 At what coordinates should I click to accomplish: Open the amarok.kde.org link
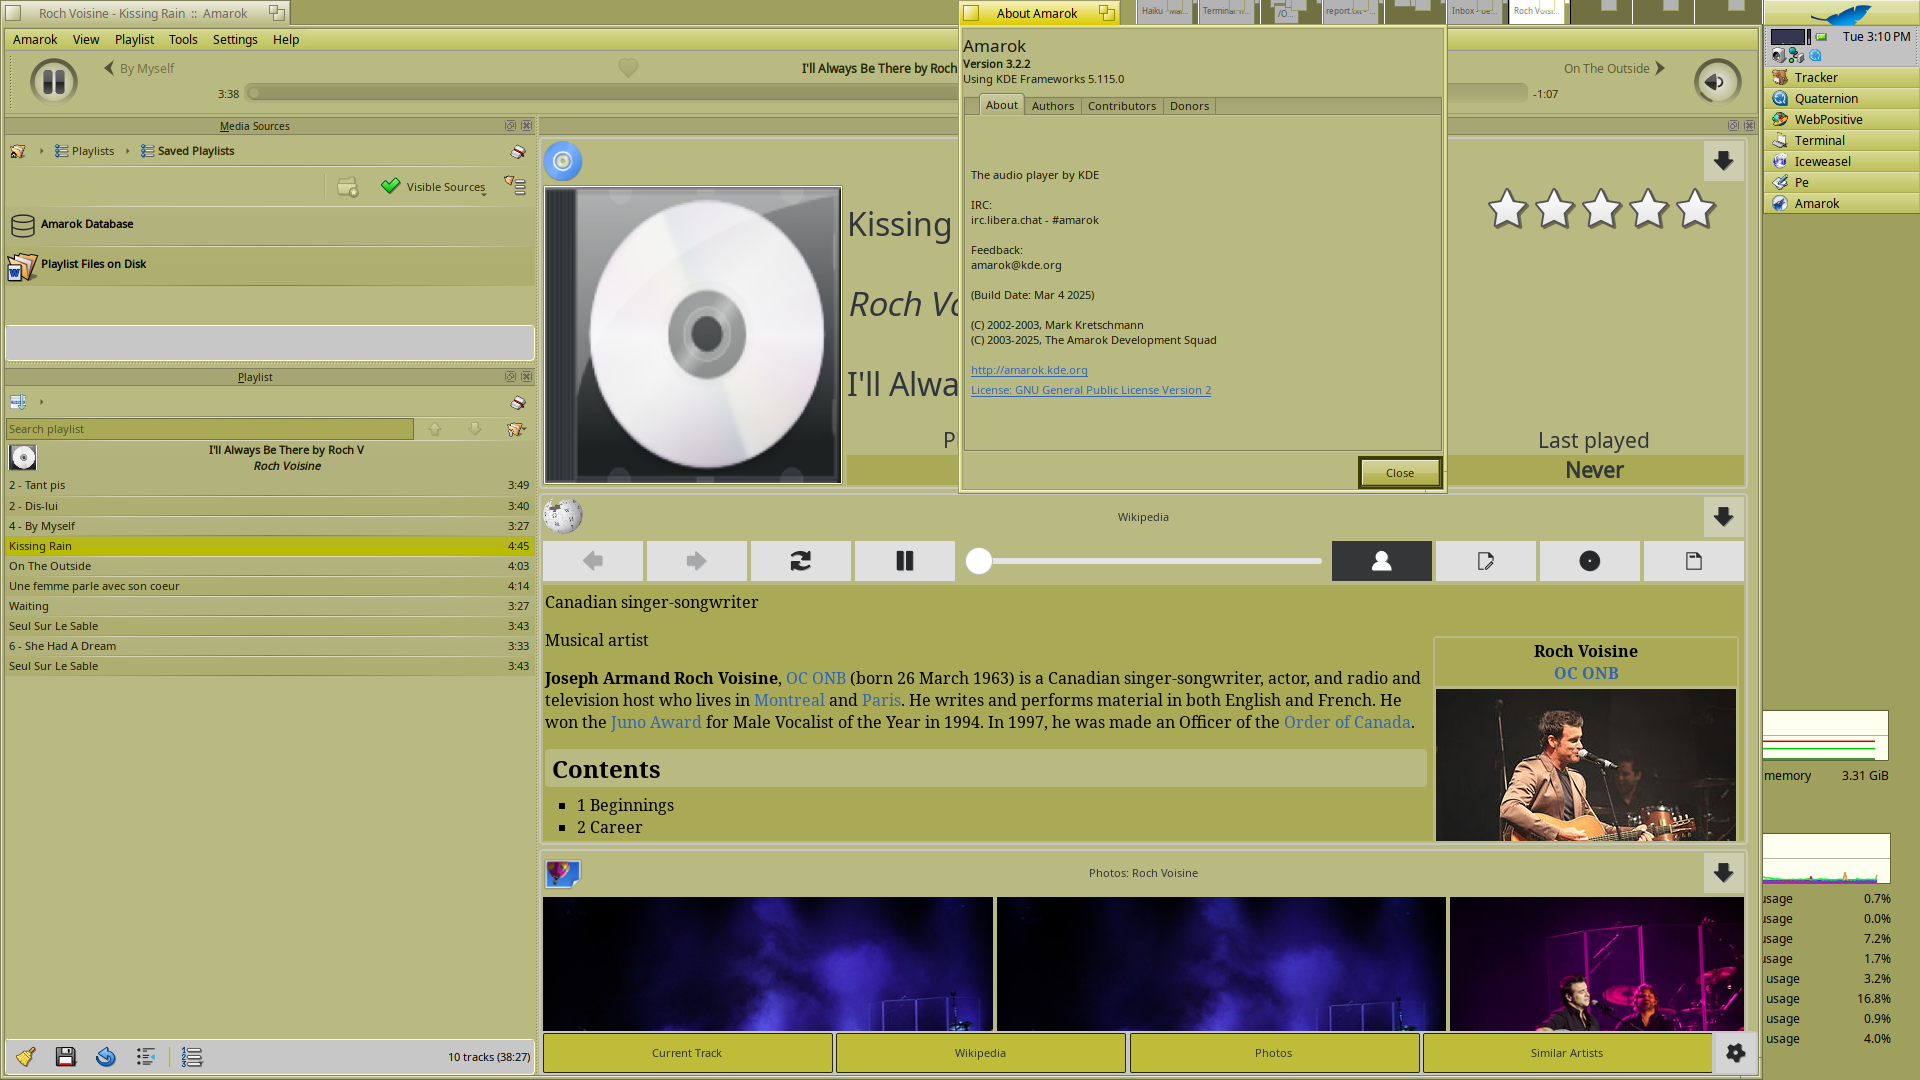click(1029, 370)
